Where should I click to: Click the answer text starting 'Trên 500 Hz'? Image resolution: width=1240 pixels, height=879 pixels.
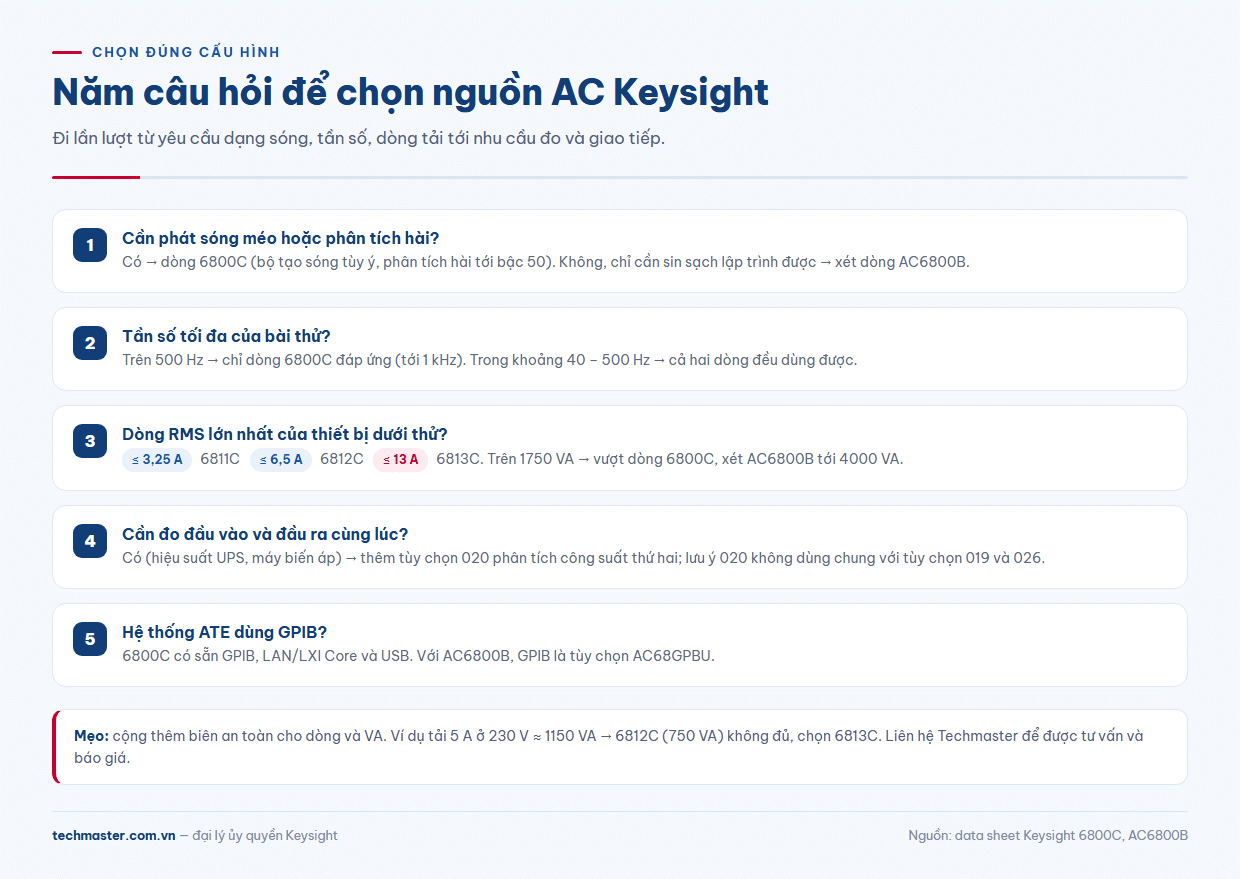(489, 360)
